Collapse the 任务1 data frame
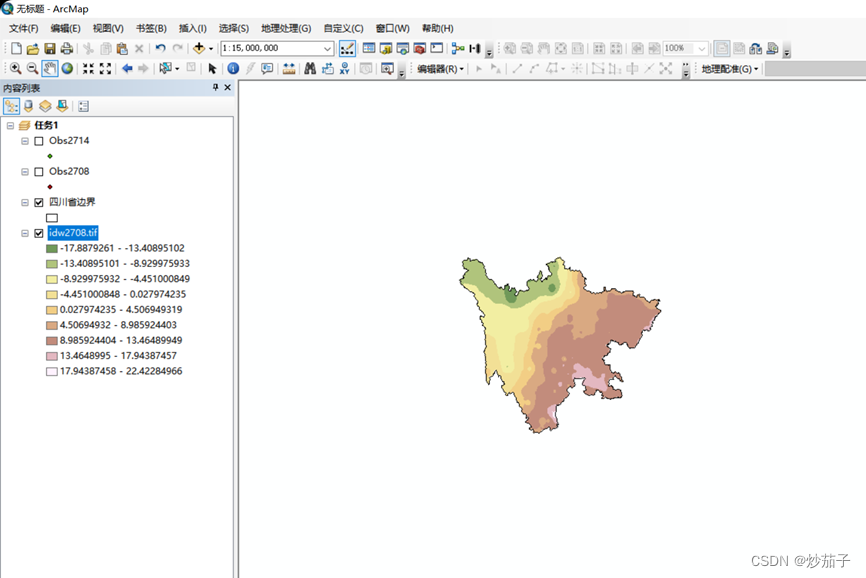The image size is (866, 578). [10, 125]
